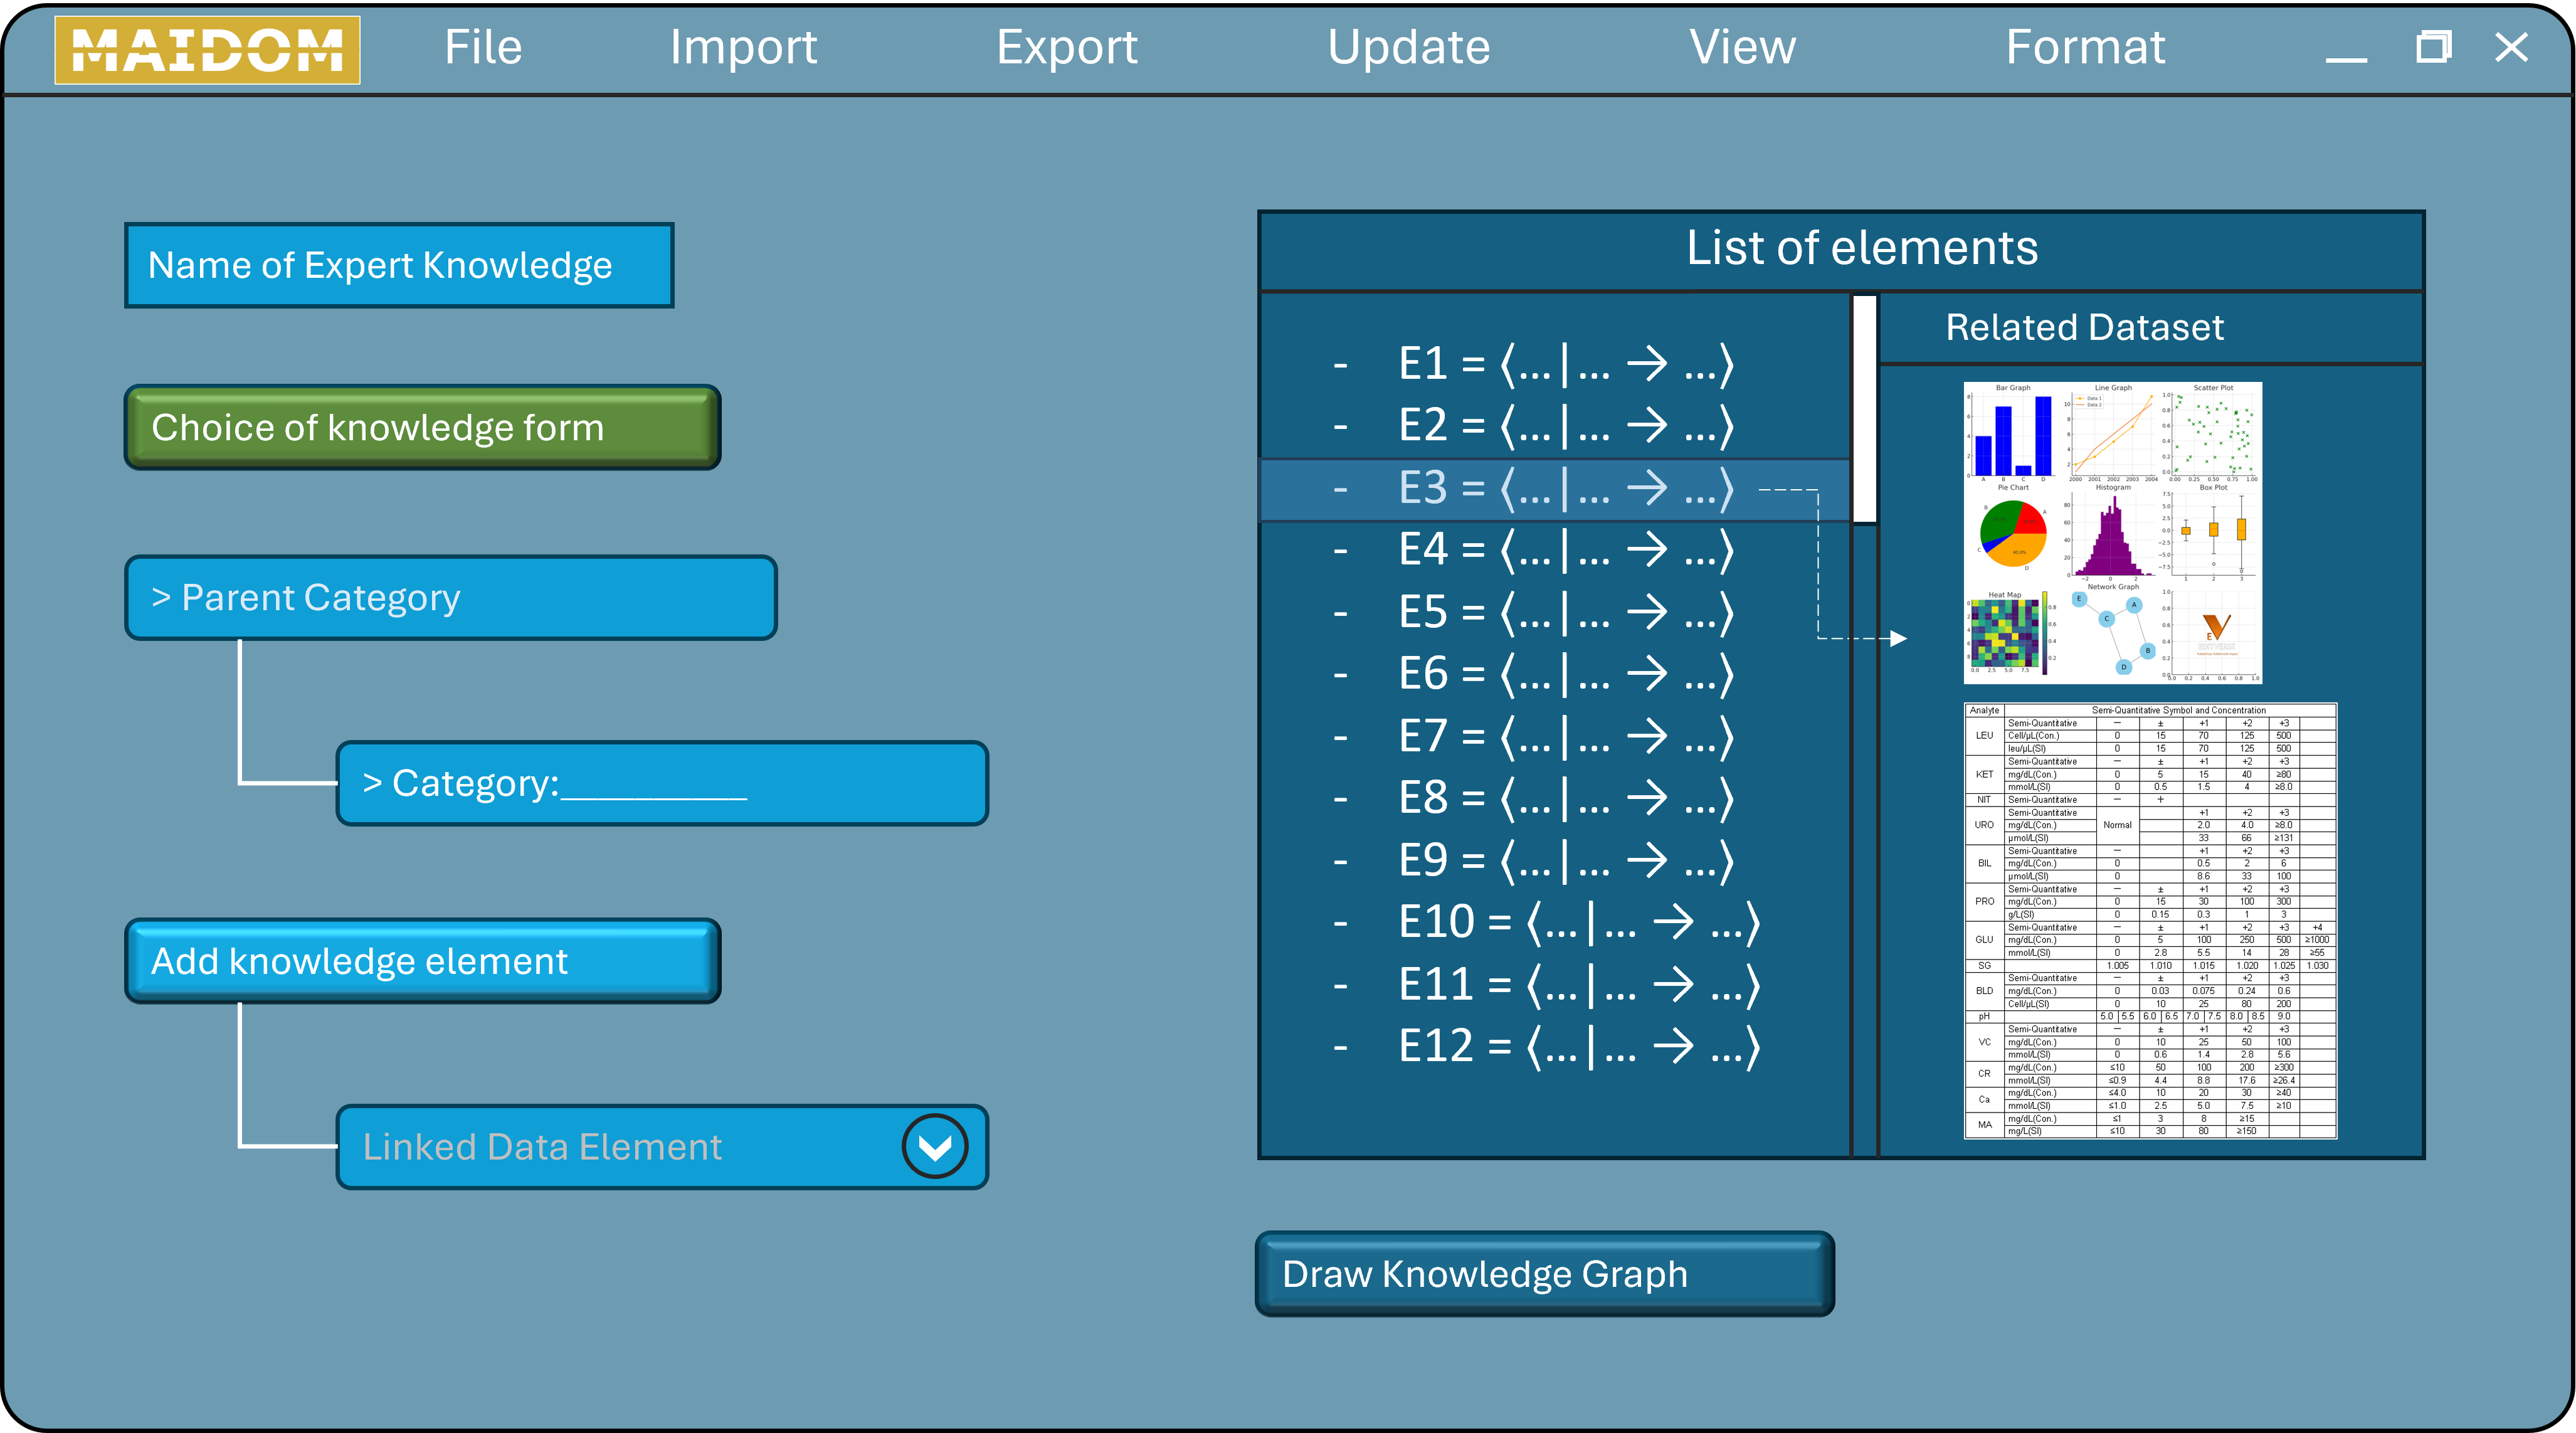Click the white scrollbar thumb in elements list

pos(1864,408)
